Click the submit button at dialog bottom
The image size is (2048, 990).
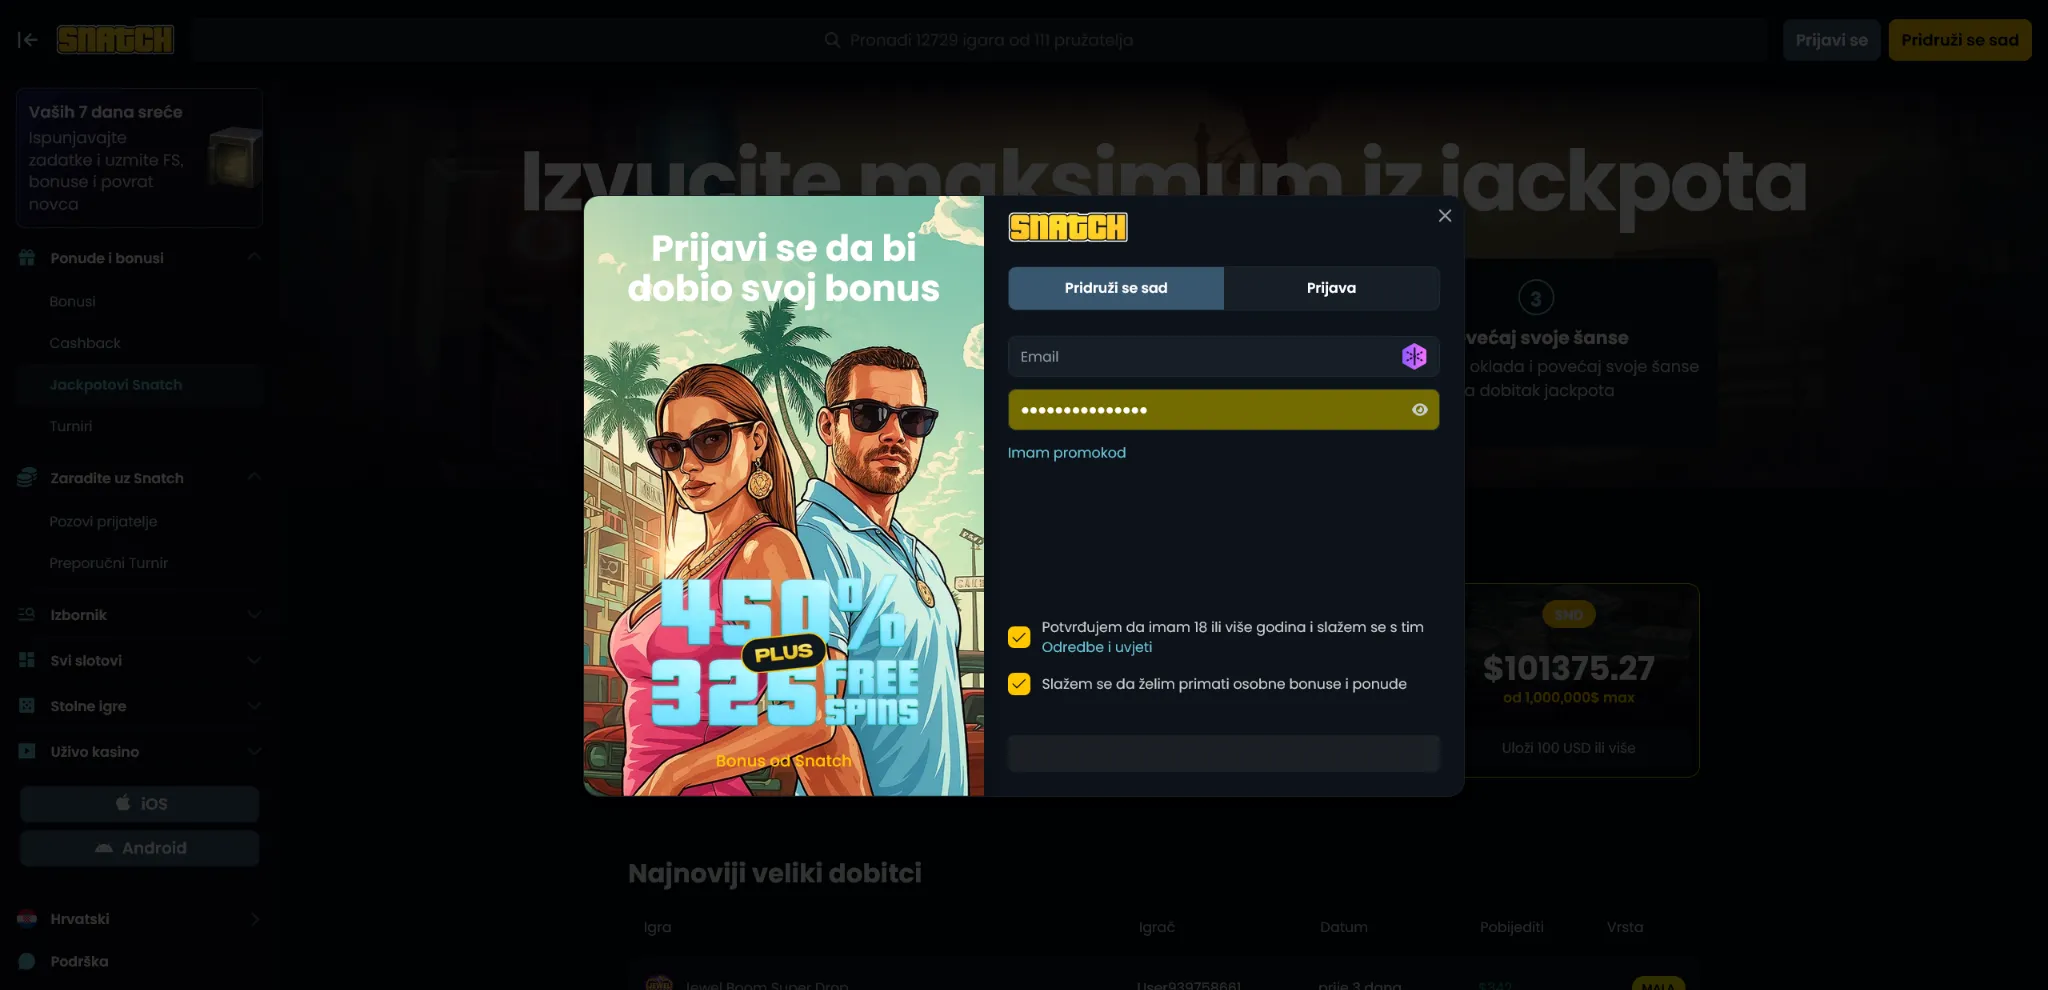tap(1224, 754)
